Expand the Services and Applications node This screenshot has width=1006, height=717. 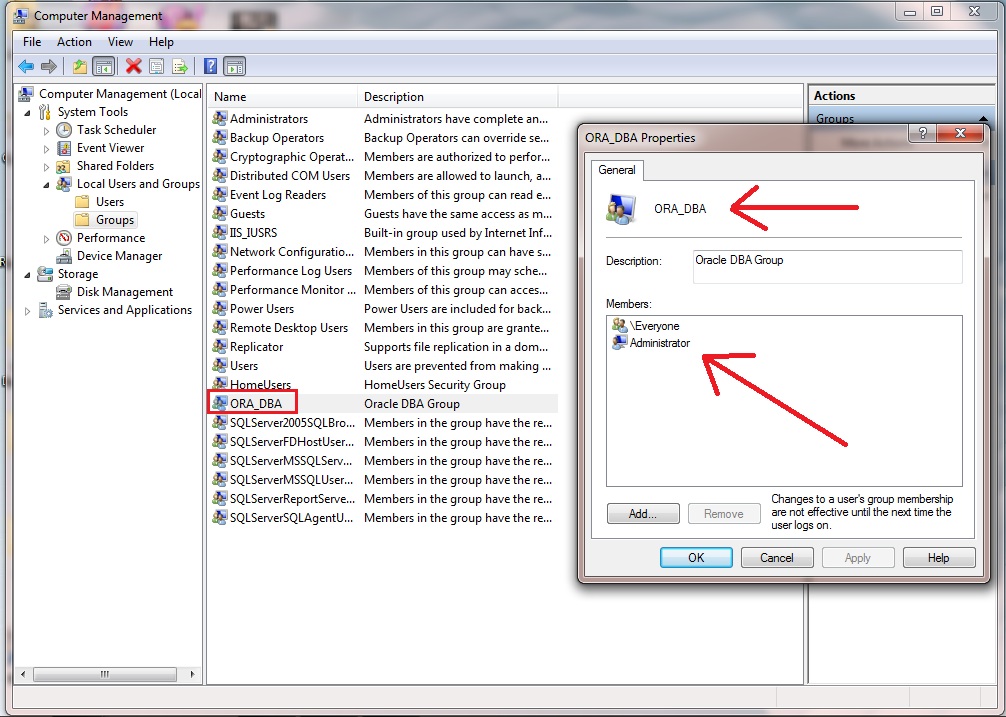point(28,311)
